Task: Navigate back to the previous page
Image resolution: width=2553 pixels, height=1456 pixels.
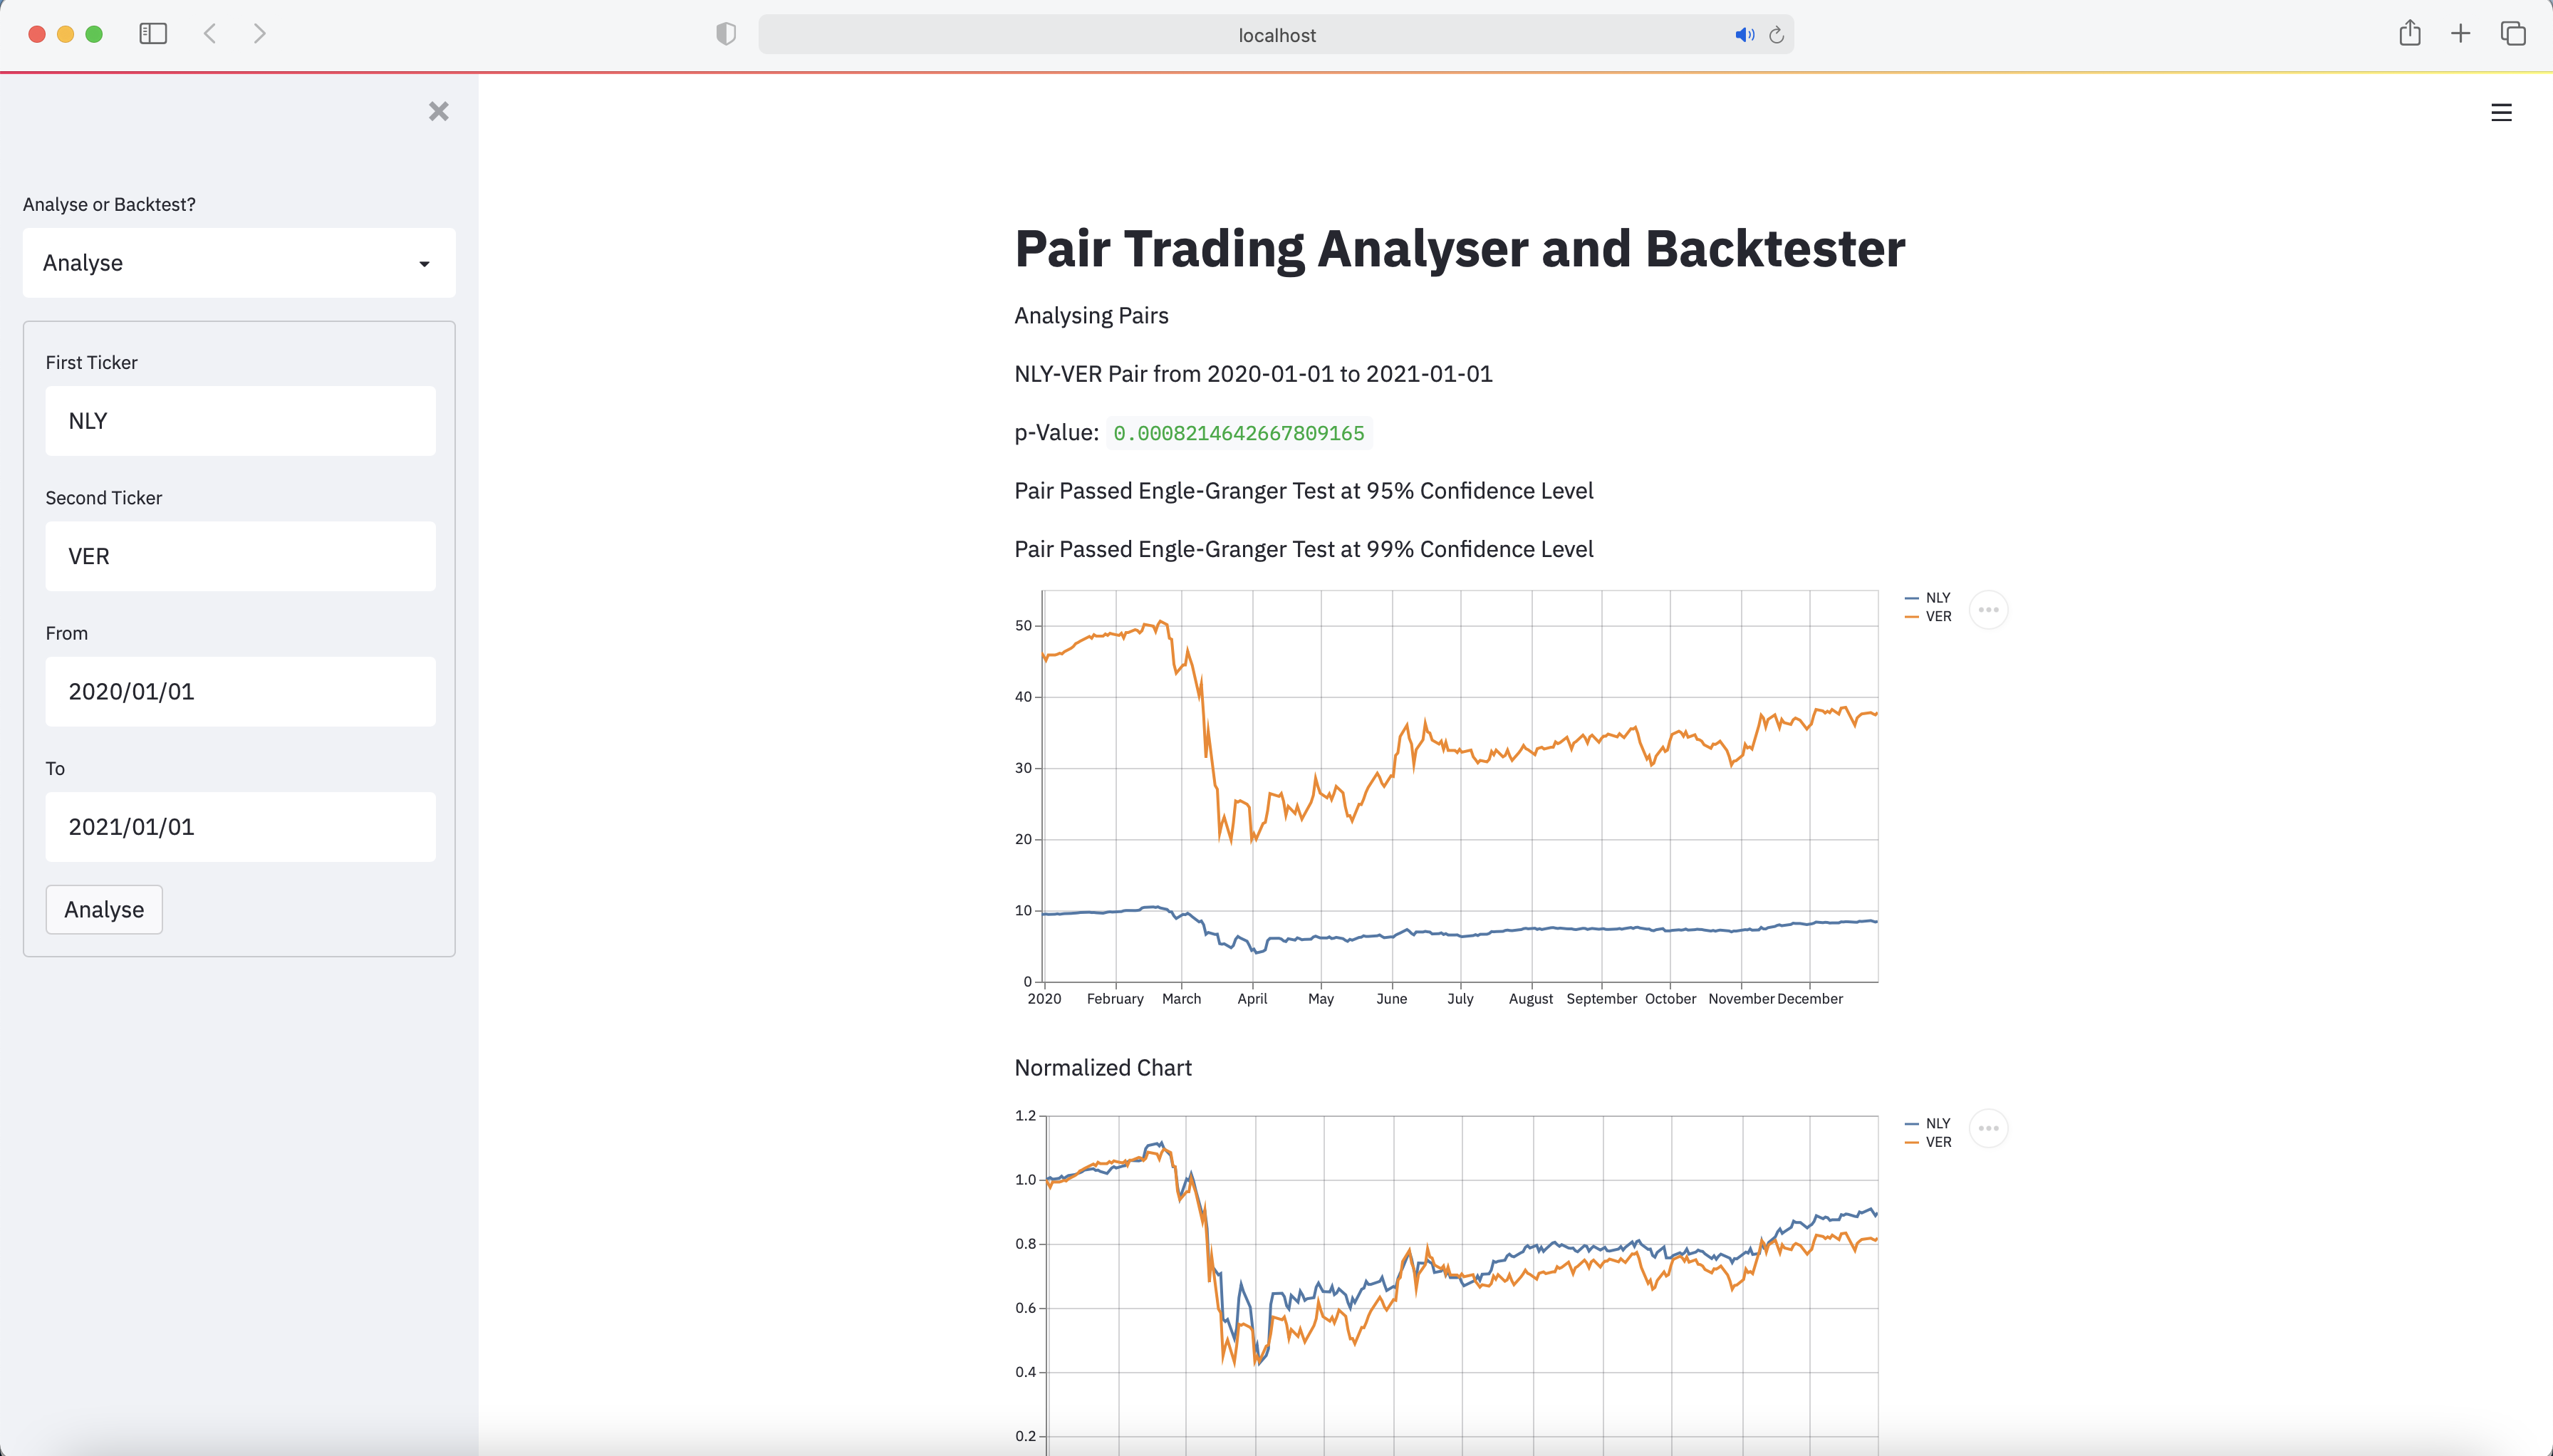Action: tap(209, 33)
